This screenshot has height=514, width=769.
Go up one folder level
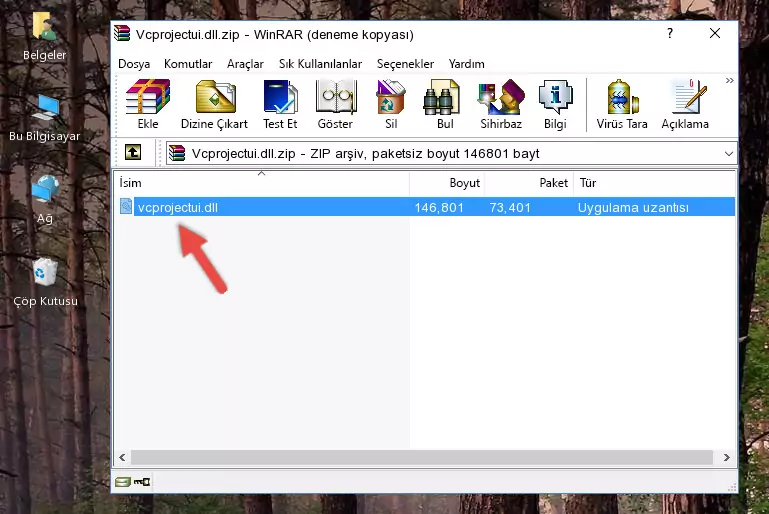(133, 153)
